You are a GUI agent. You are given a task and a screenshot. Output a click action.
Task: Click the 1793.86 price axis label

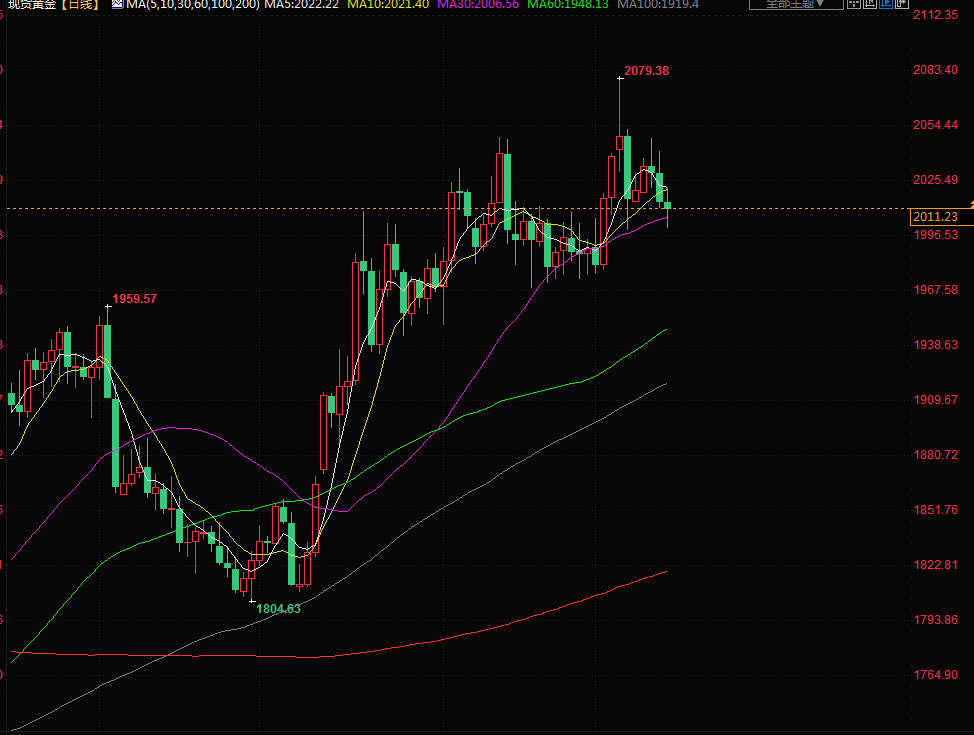935,619
